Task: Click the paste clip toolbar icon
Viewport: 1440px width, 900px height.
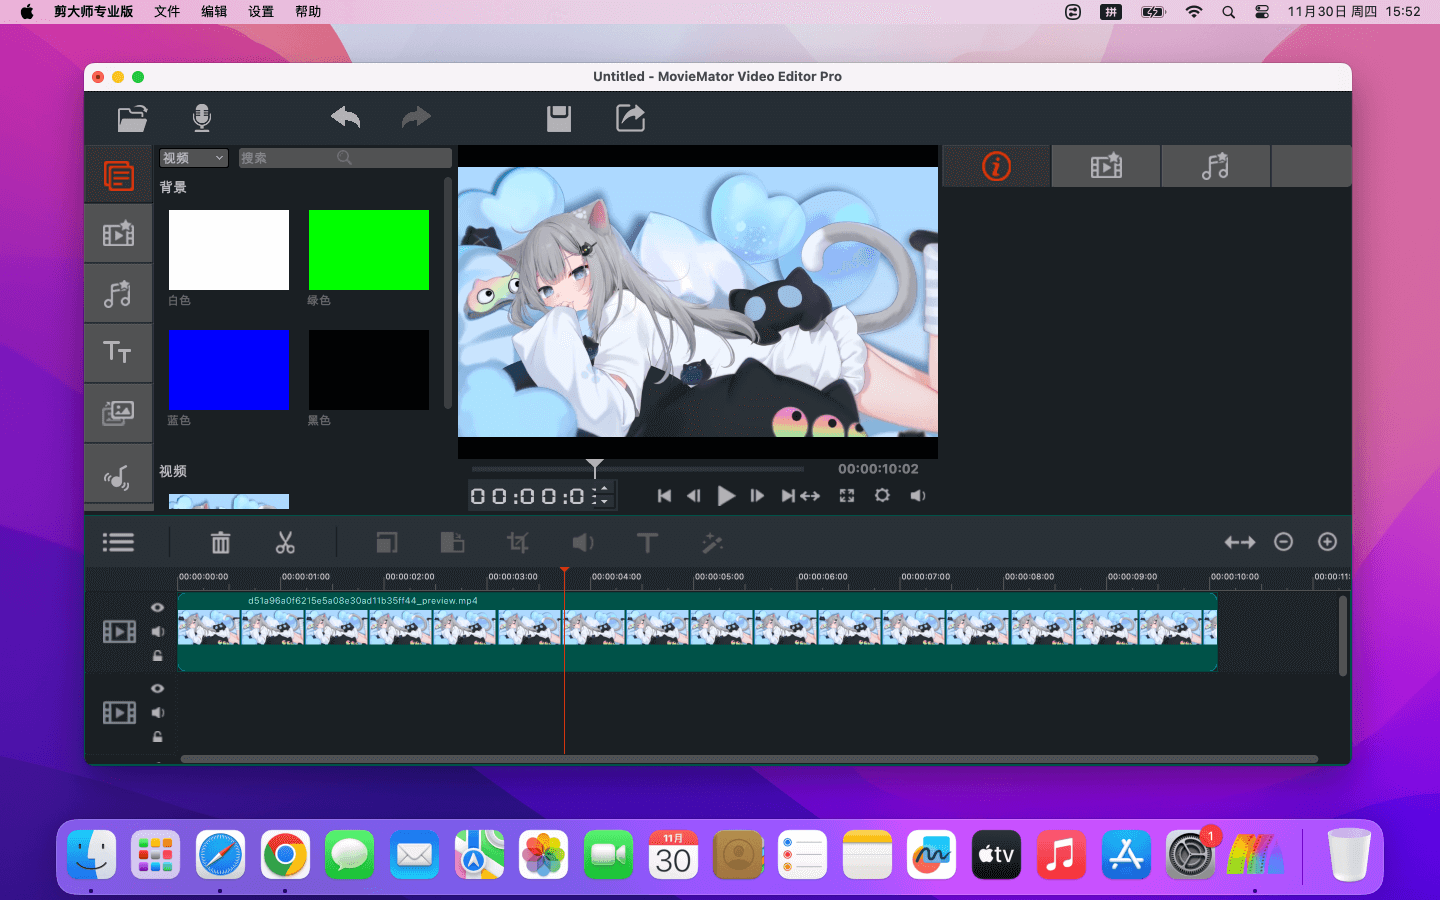Action: (452, 542)
